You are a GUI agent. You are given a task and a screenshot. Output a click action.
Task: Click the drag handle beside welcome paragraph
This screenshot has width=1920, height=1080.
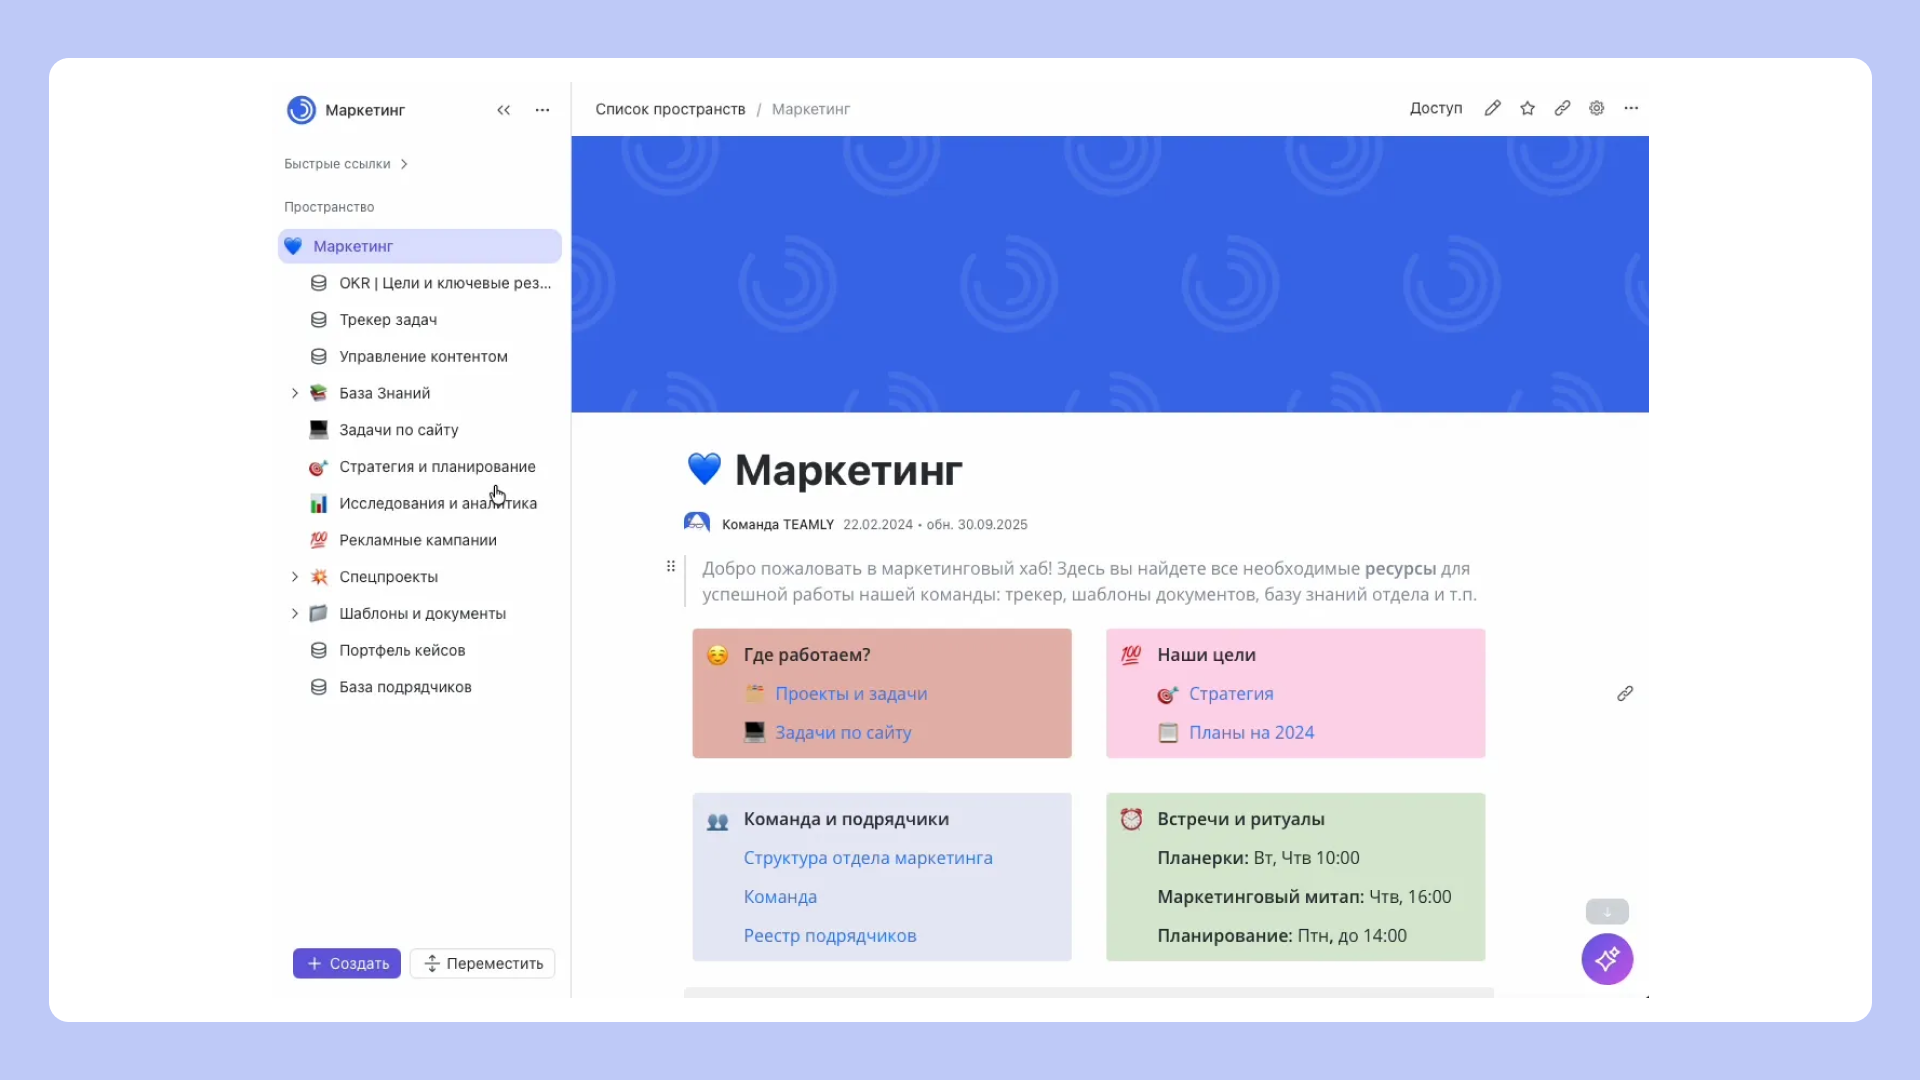coord(671,566)
